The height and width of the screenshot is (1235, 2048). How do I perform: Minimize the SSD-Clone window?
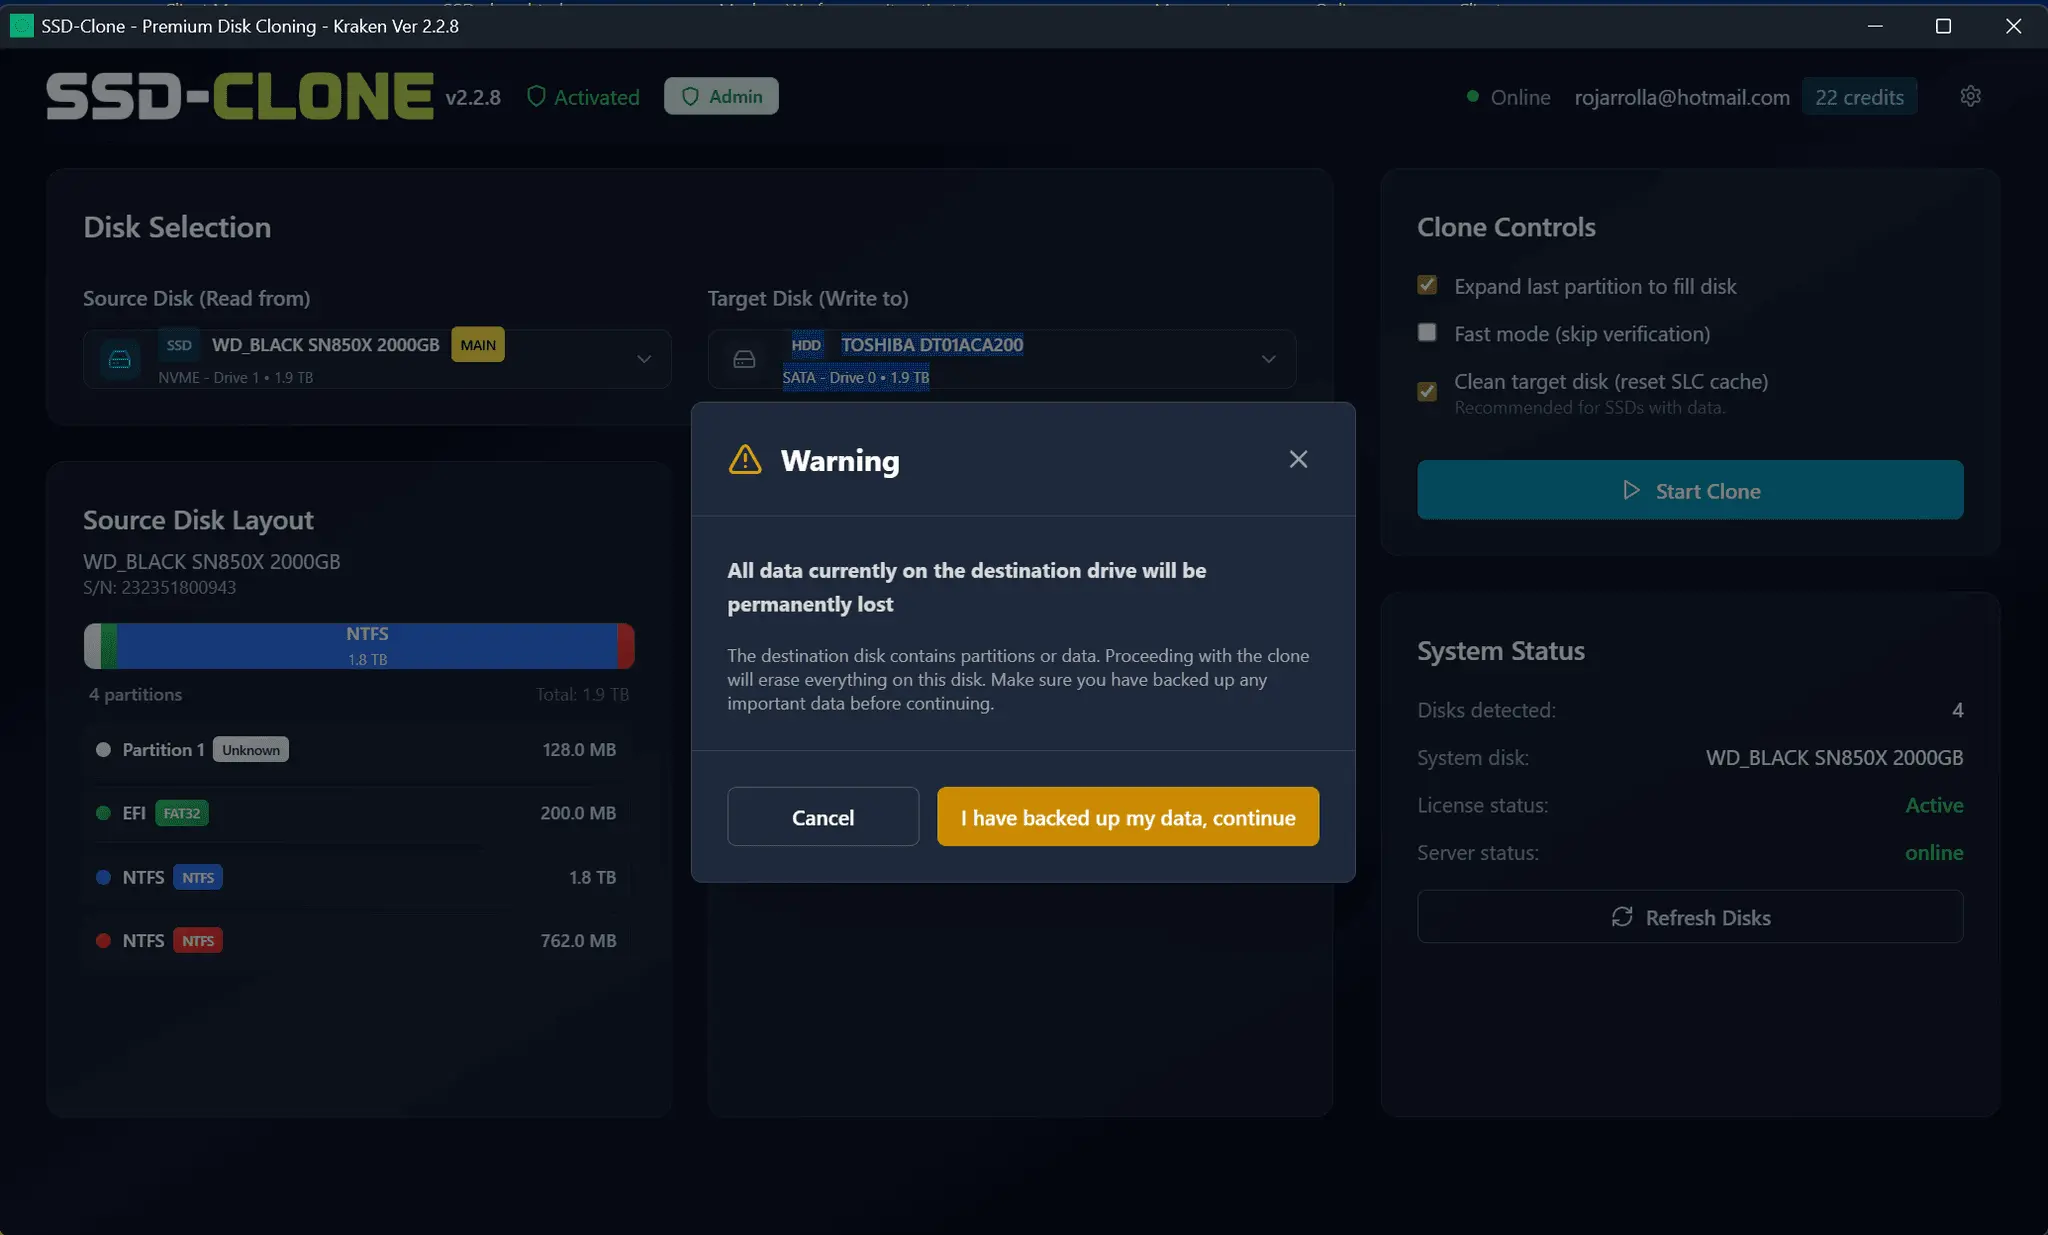(x=1875, y=26)
